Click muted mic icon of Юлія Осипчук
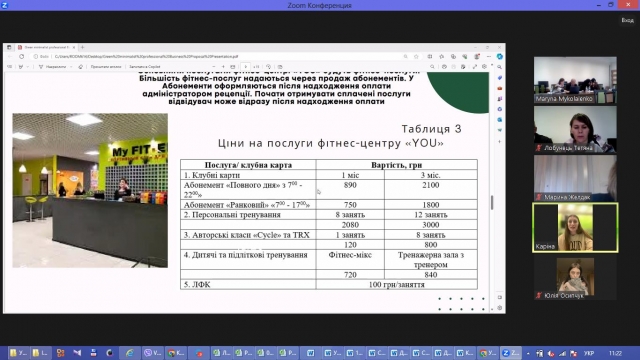This screenshot has width=640, height=360. click(538, 296)
